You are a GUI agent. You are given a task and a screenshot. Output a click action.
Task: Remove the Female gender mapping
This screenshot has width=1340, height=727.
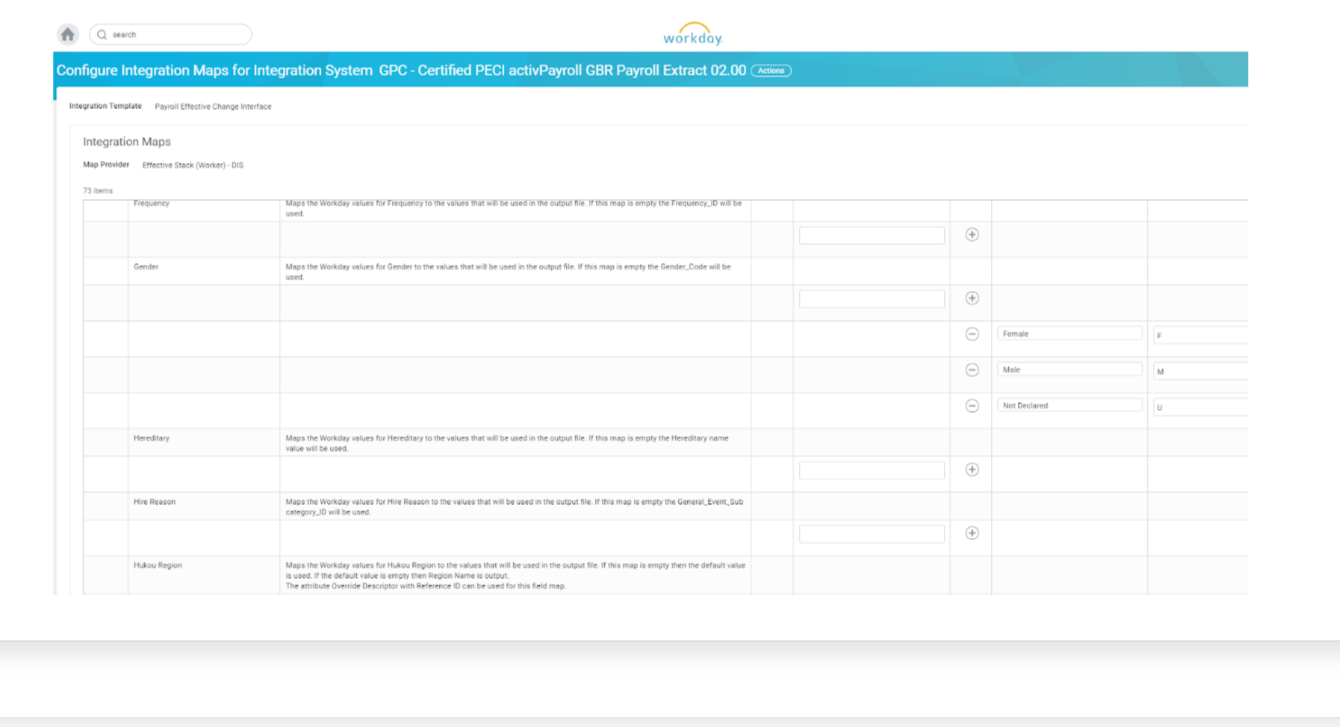tap(970, 333)
